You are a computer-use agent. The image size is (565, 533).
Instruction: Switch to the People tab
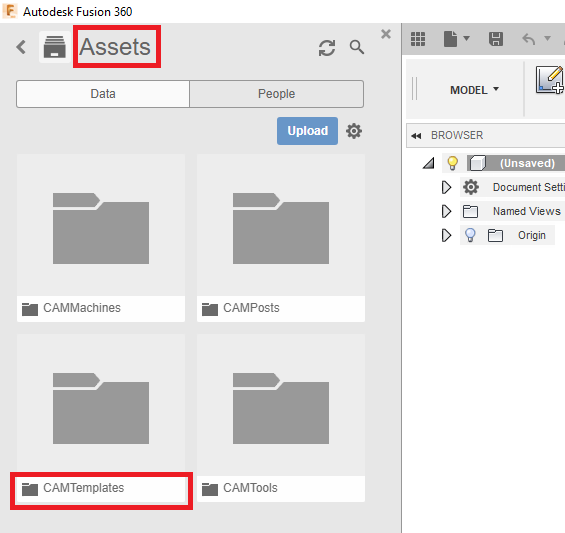pyautogui.click(x=276, y=94)
